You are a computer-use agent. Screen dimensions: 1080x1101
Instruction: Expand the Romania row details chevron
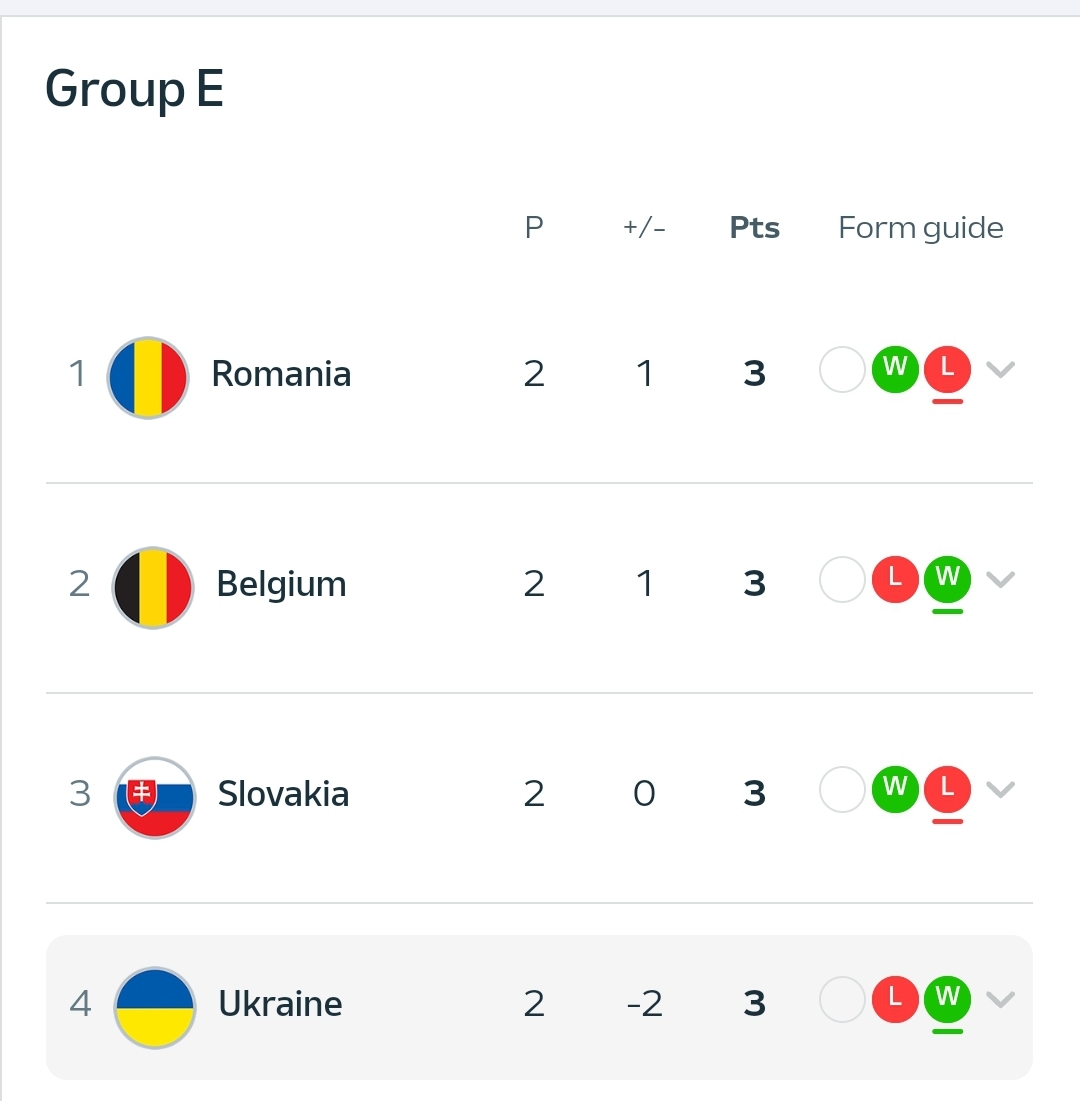[x=1000, y=370]
